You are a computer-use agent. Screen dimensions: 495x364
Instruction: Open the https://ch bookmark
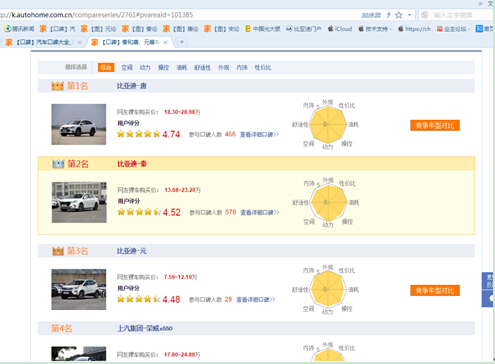point(414,29)
